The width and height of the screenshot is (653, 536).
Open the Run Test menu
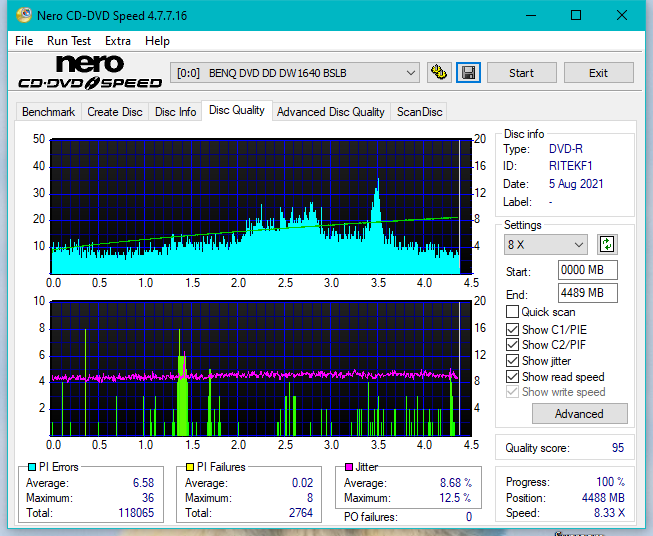click(69, 41)
